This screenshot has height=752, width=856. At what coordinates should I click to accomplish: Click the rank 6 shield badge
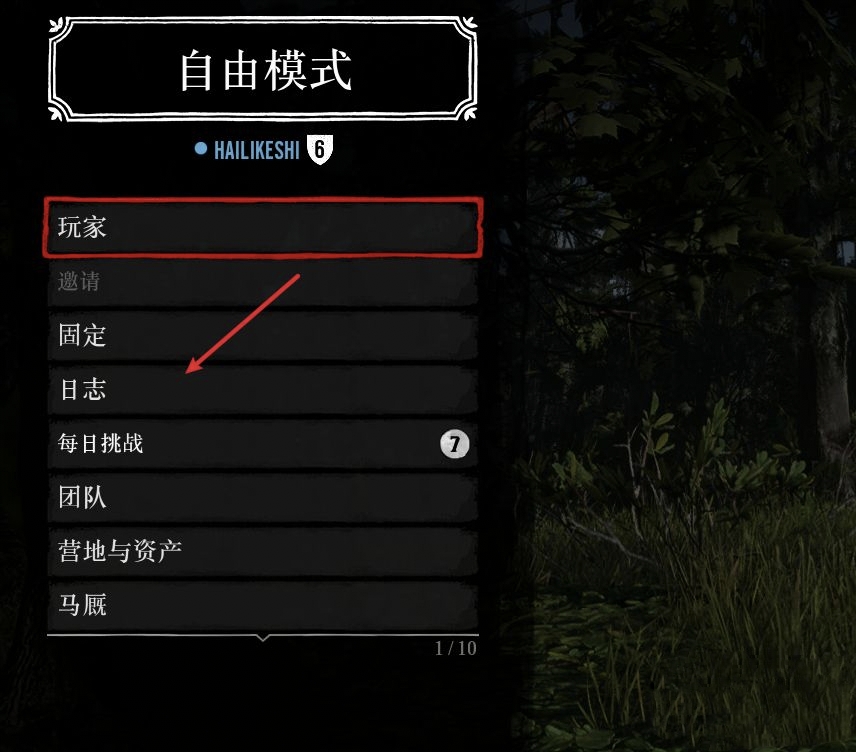pyautogui.click(x=319, y=149)
